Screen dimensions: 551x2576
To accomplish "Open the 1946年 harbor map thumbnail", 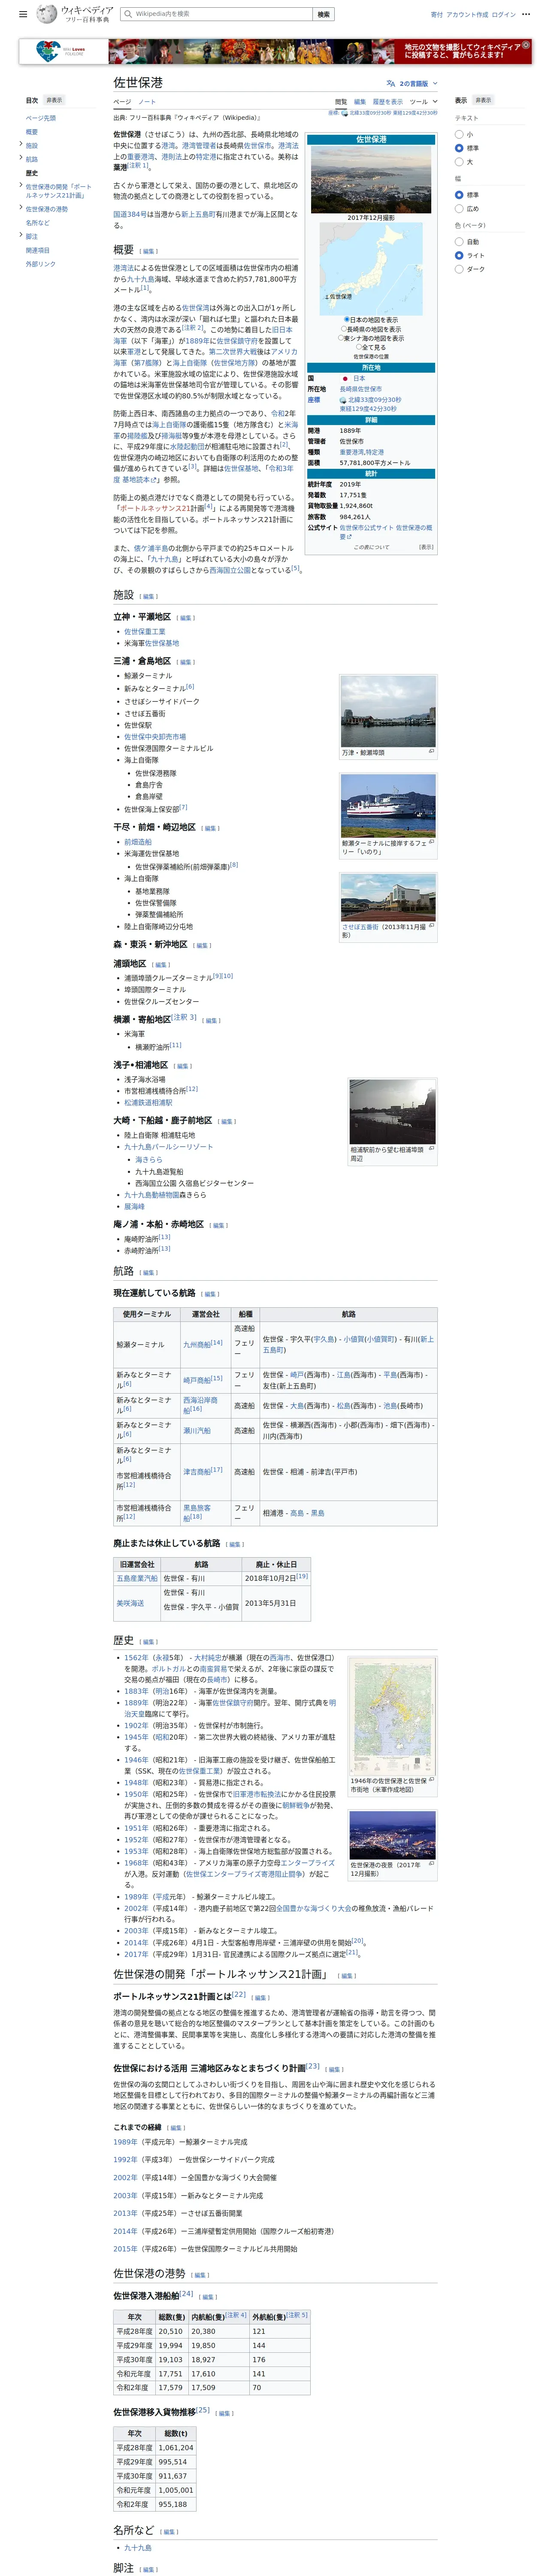I will click(x=393, y=1717).
